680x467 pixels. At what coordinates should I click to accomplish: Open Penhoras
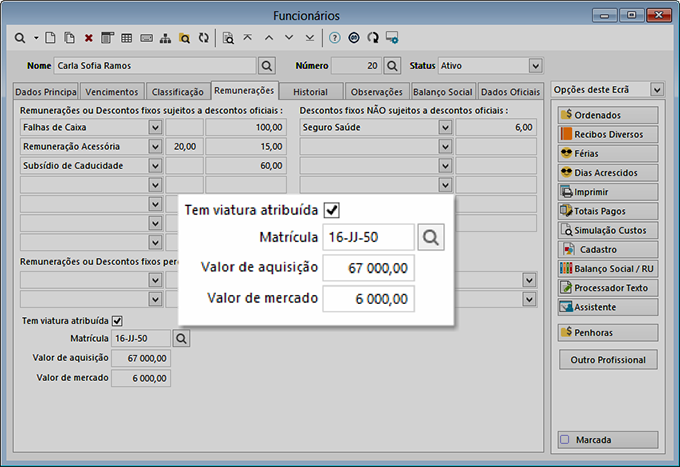click(x=608, y=333)
